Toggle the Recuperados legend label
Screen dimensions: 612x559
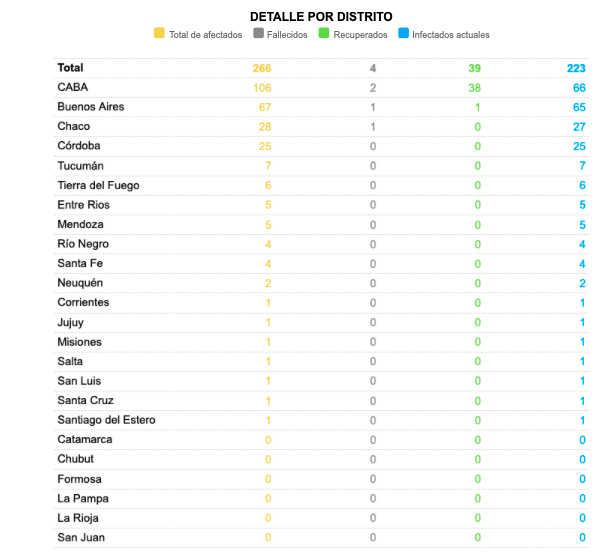[362, 35]
